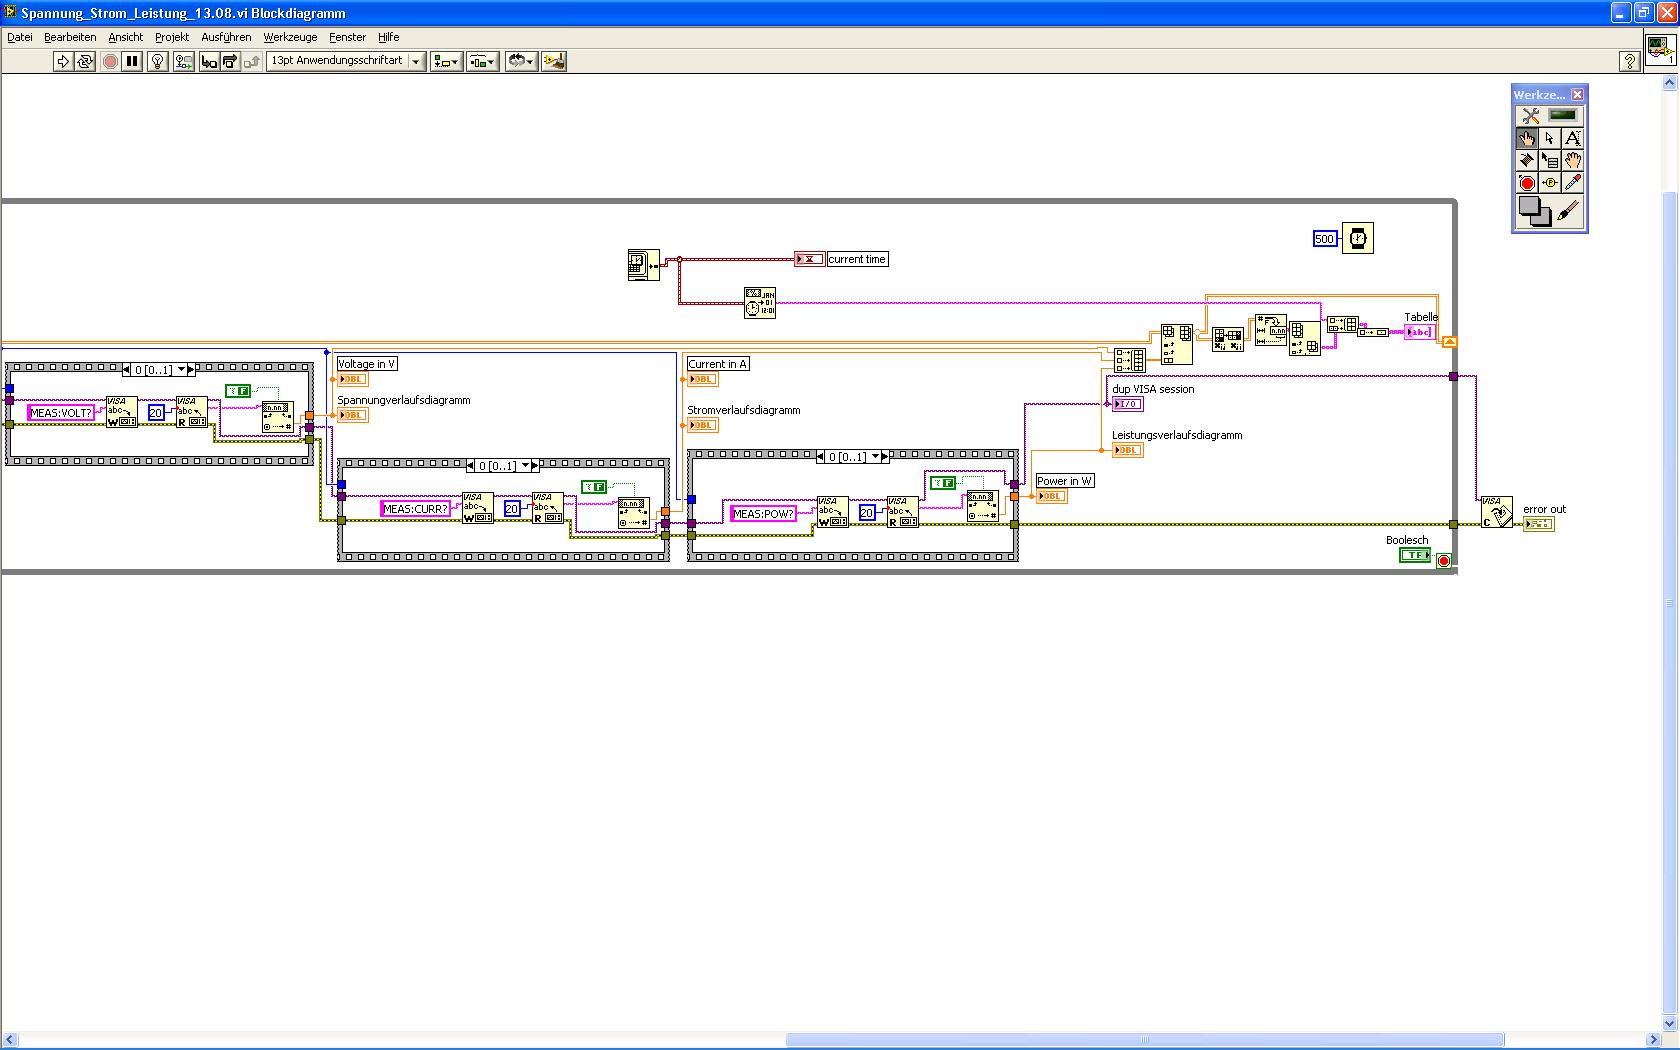Viewport: 1680px width, 1050px height.
Task: Click the current time indicator terminal
Action: point(810,259)
